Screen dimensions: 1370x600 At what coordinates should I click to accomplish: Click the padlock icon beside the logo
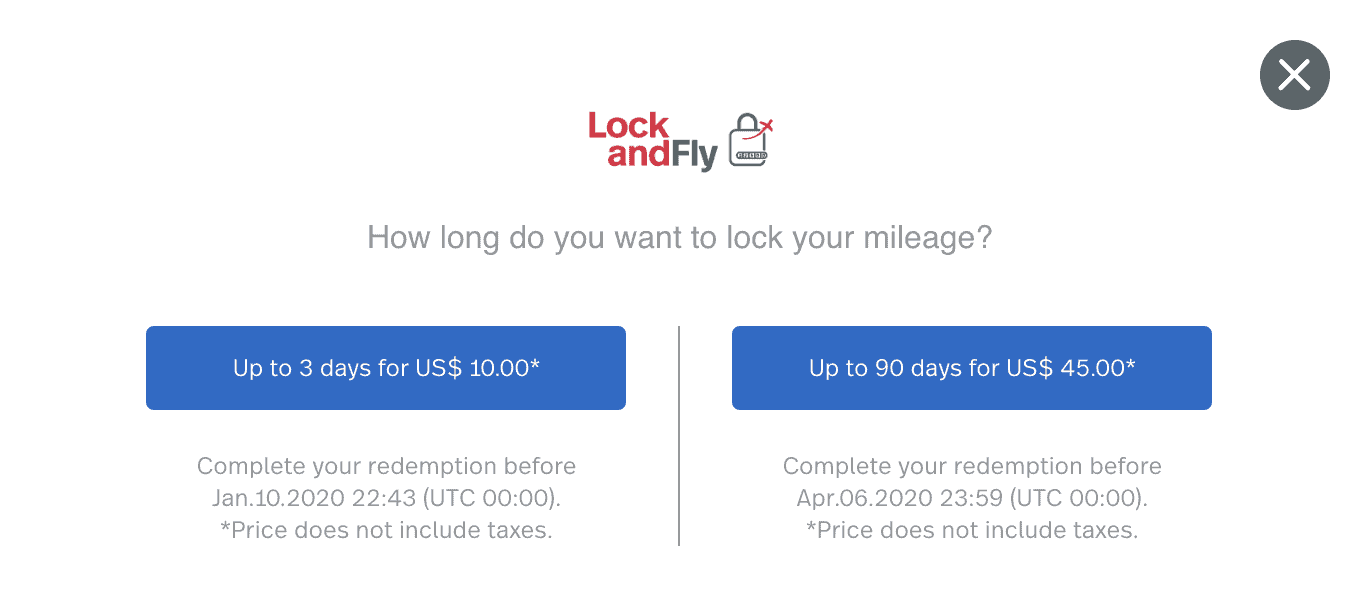[749, 140]
